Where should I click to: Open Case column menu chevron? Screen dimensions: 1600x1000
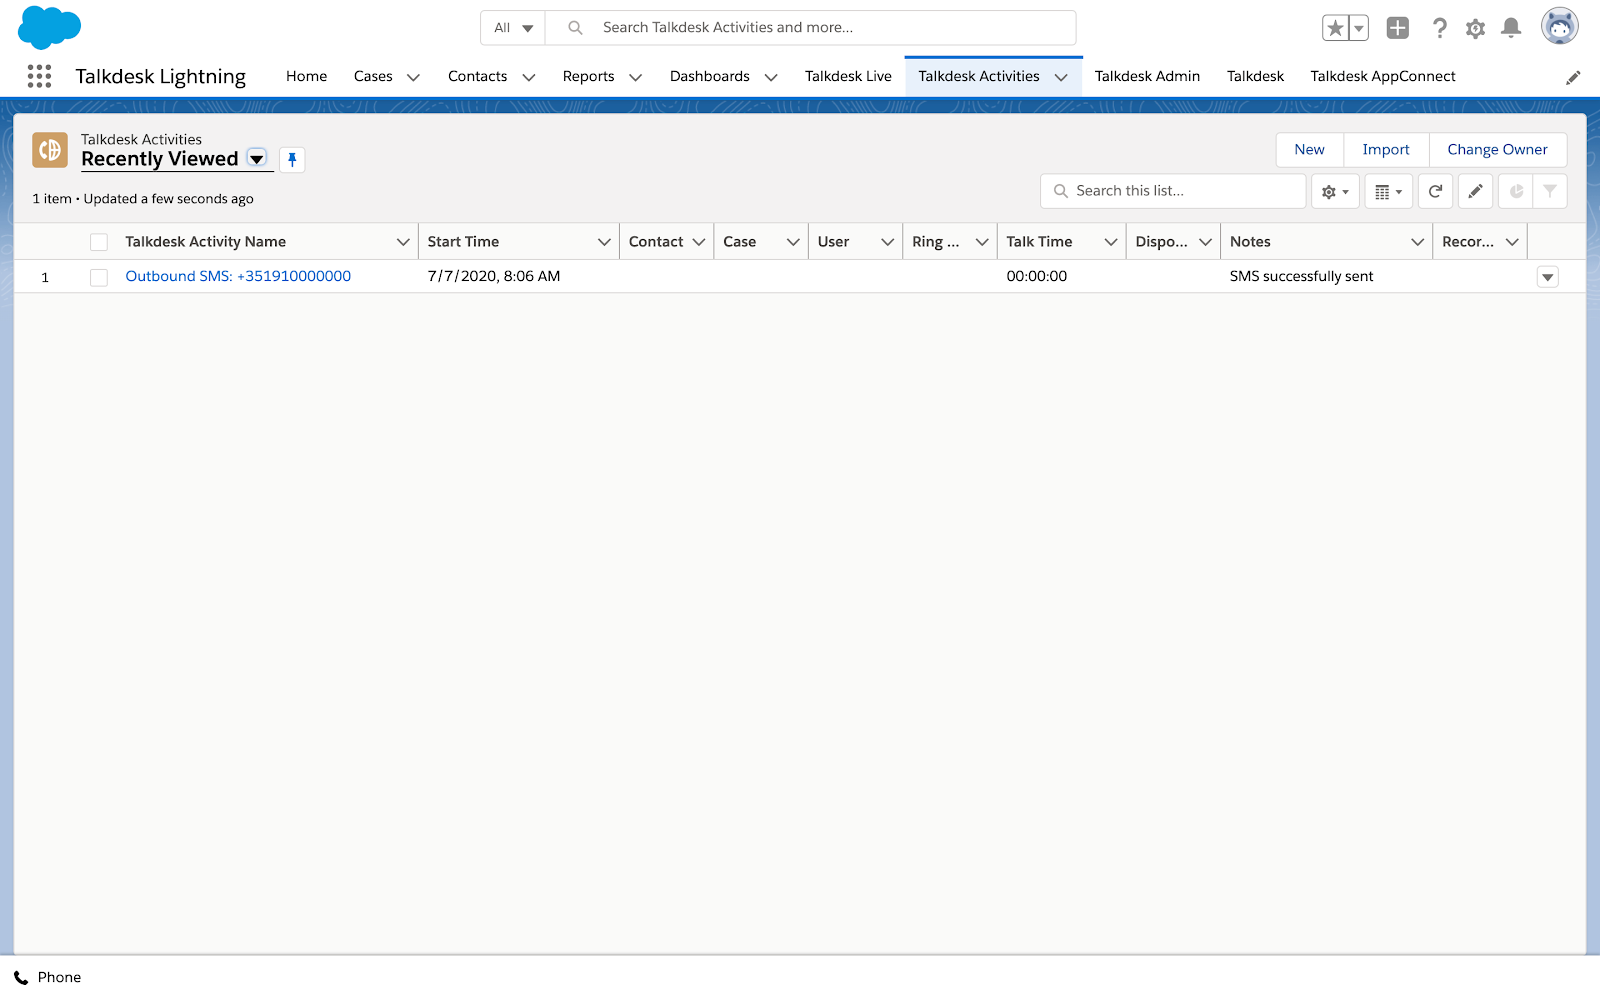point(793,242)
